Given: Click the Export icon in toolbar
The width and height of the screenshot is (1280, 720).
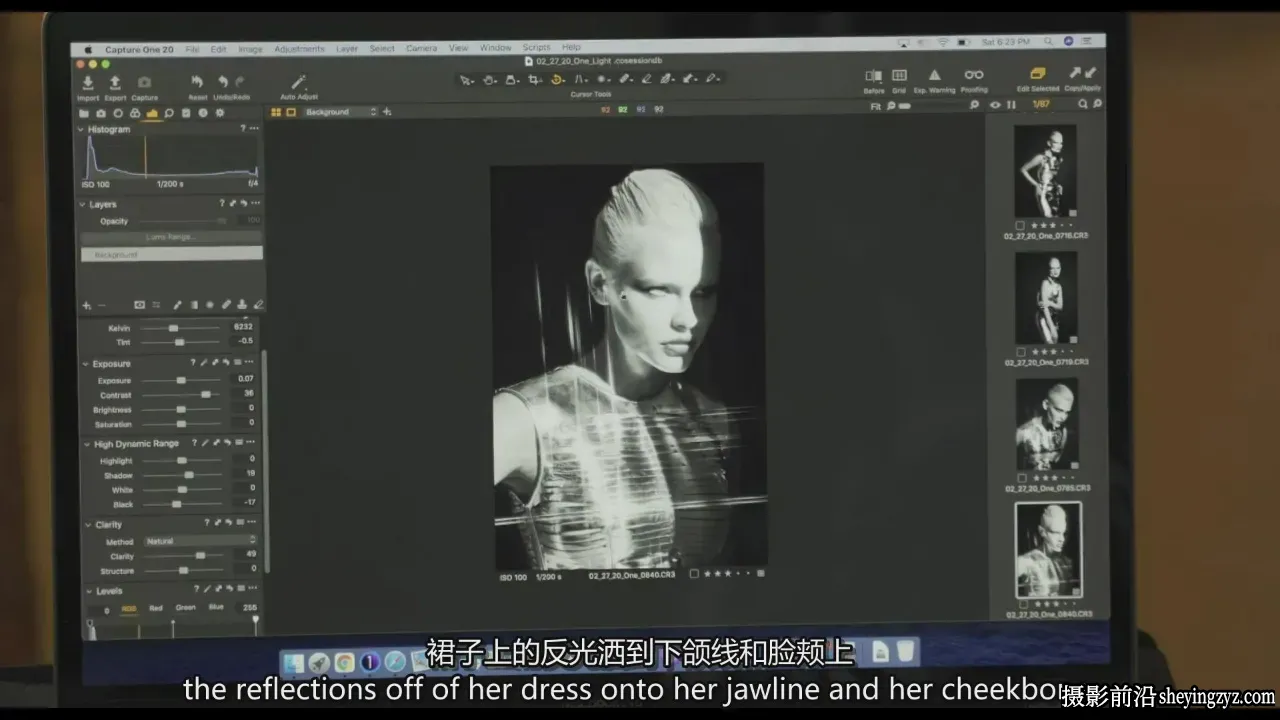Looking at the screenshot, I should [115, 83].
